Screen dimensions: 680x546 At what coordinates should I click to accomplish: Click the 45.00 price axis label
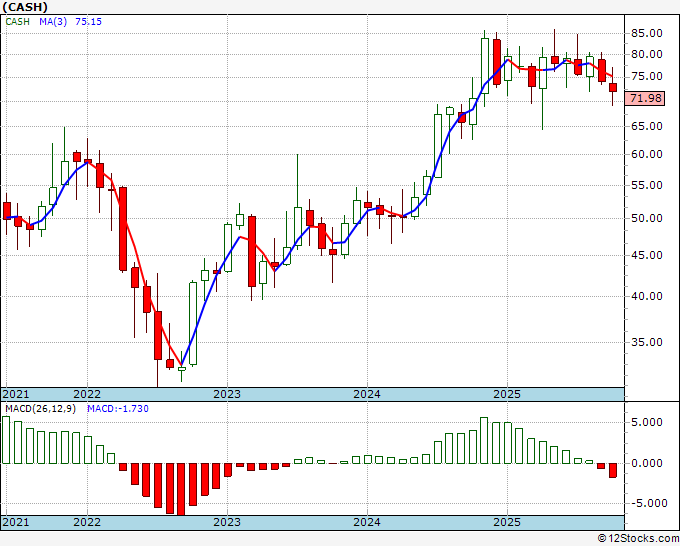(x=647, y=255)
